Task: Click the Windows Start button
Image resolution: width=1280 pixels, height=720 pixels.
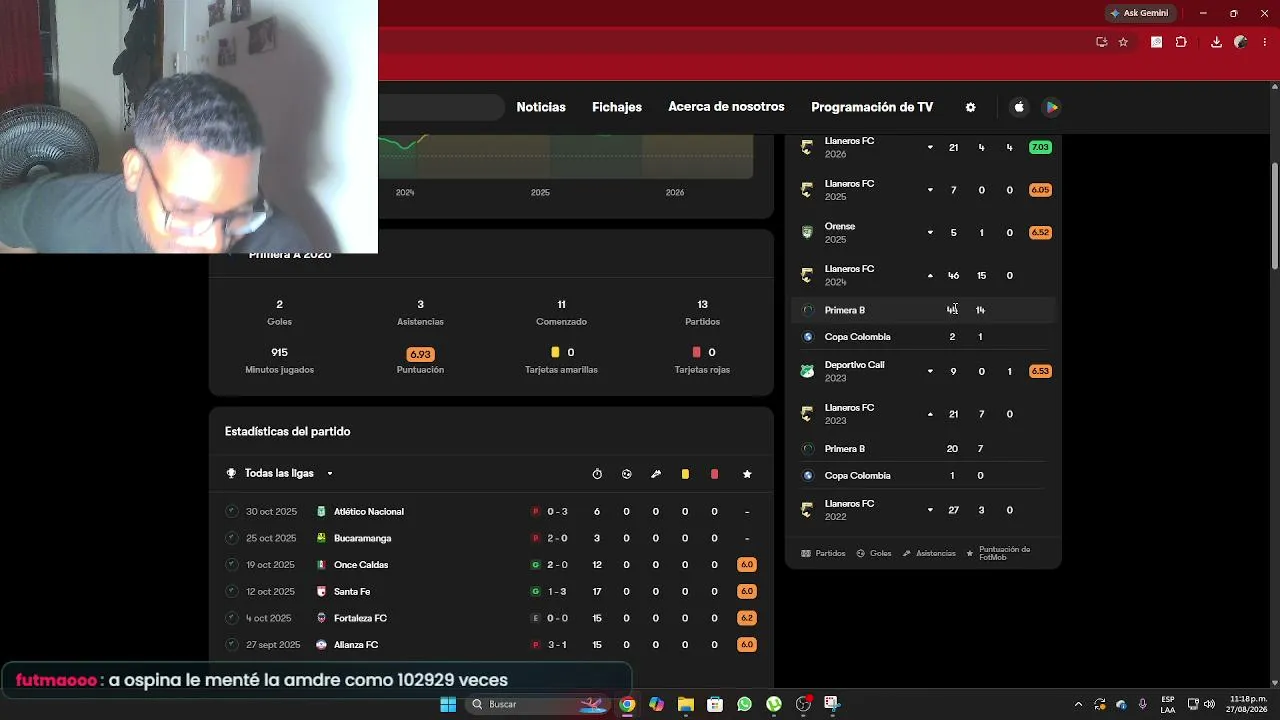Action: 448,704
